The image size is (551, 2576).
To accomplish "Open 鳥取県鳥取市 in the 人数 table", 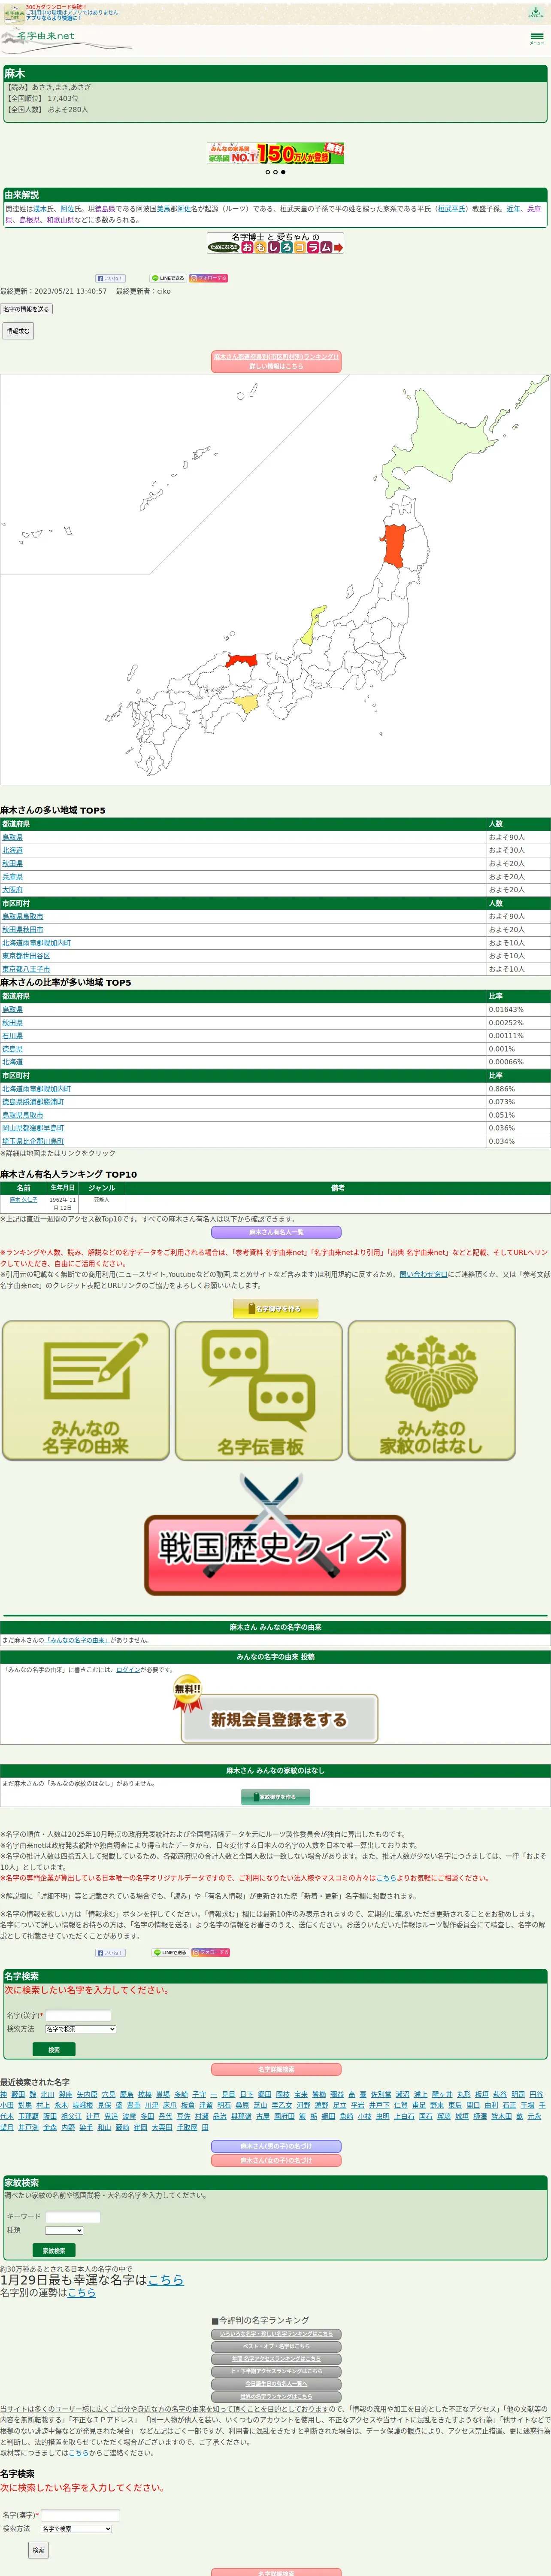I will [23, 916].
